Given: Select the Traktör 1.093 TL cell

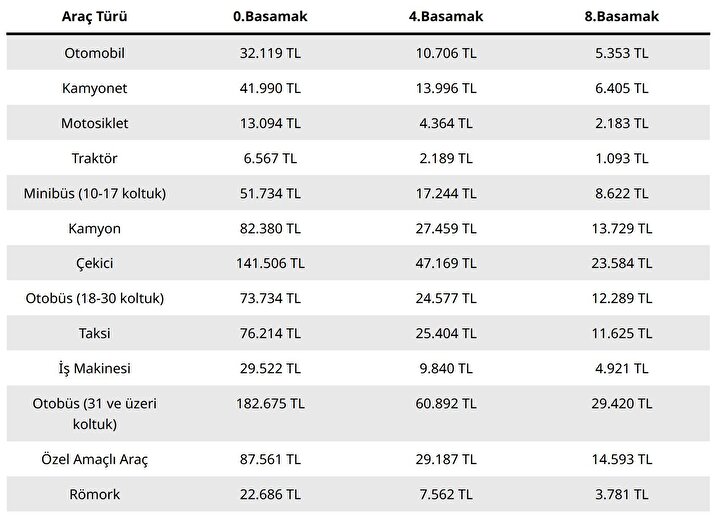Looking at the screenshot, I should pyautogui.click(x=622, y=158).
